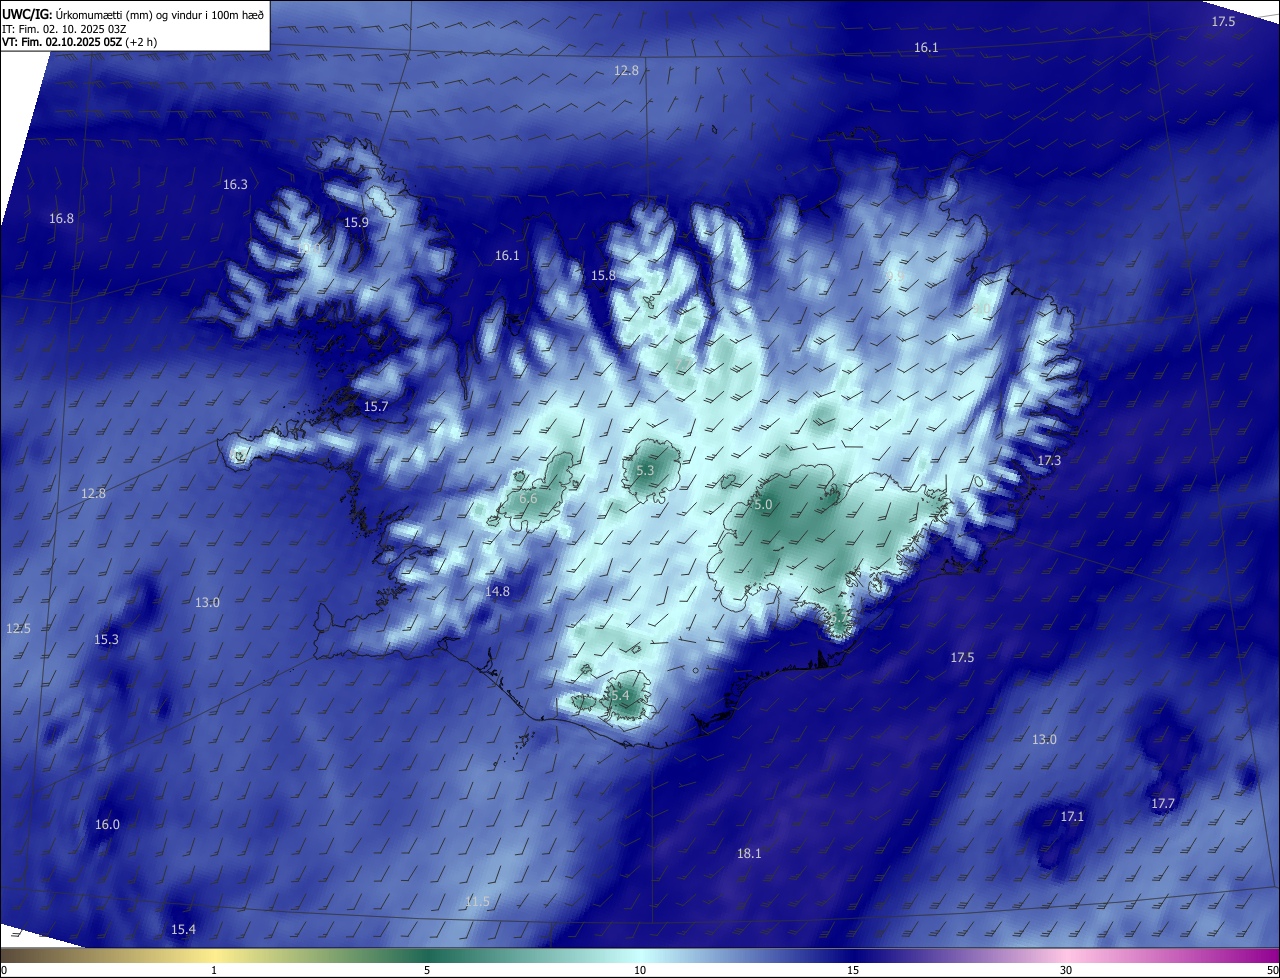Select the 16.8 value label over the sea
The image size is (1280, 978).
pyautogui.click(x=61, y=218)
